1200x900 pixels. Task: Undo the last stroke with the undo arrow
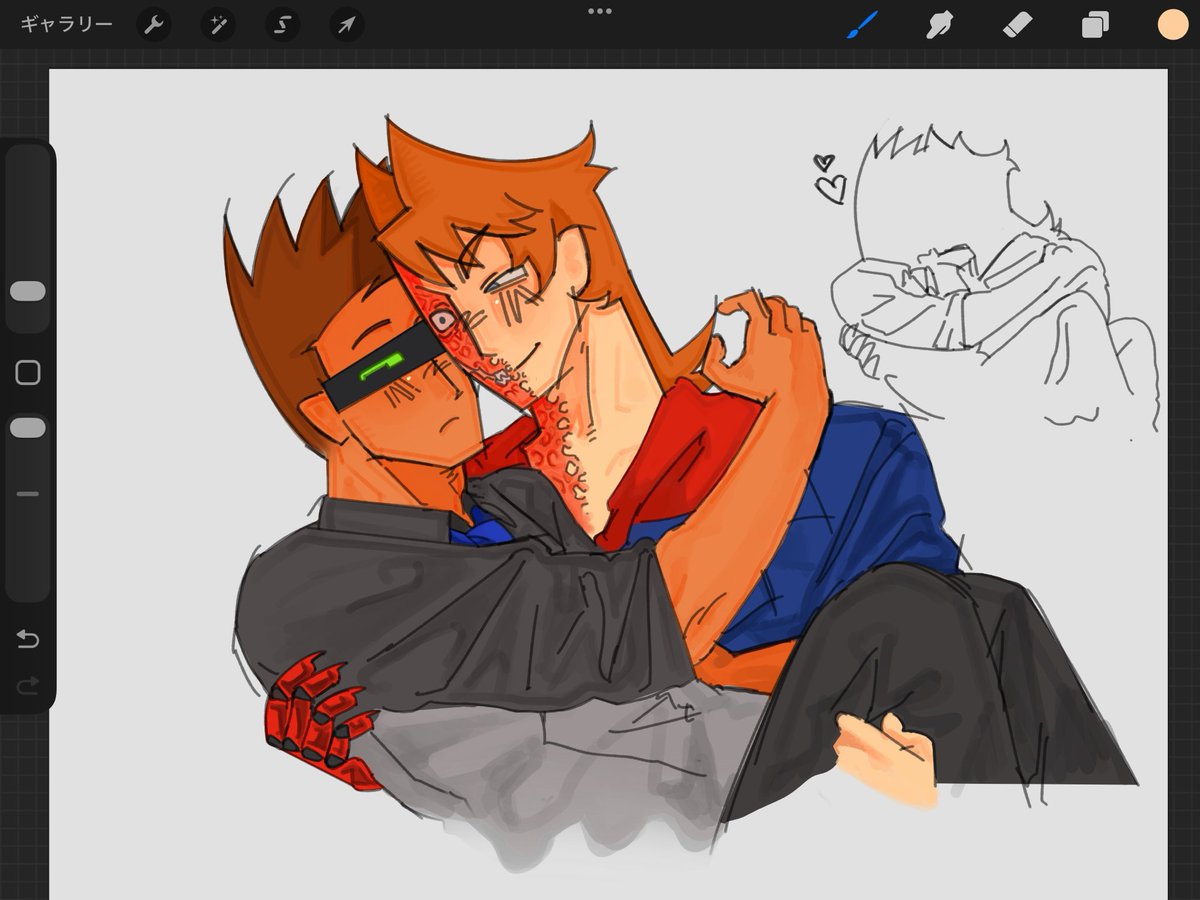(x=28, y=640)
